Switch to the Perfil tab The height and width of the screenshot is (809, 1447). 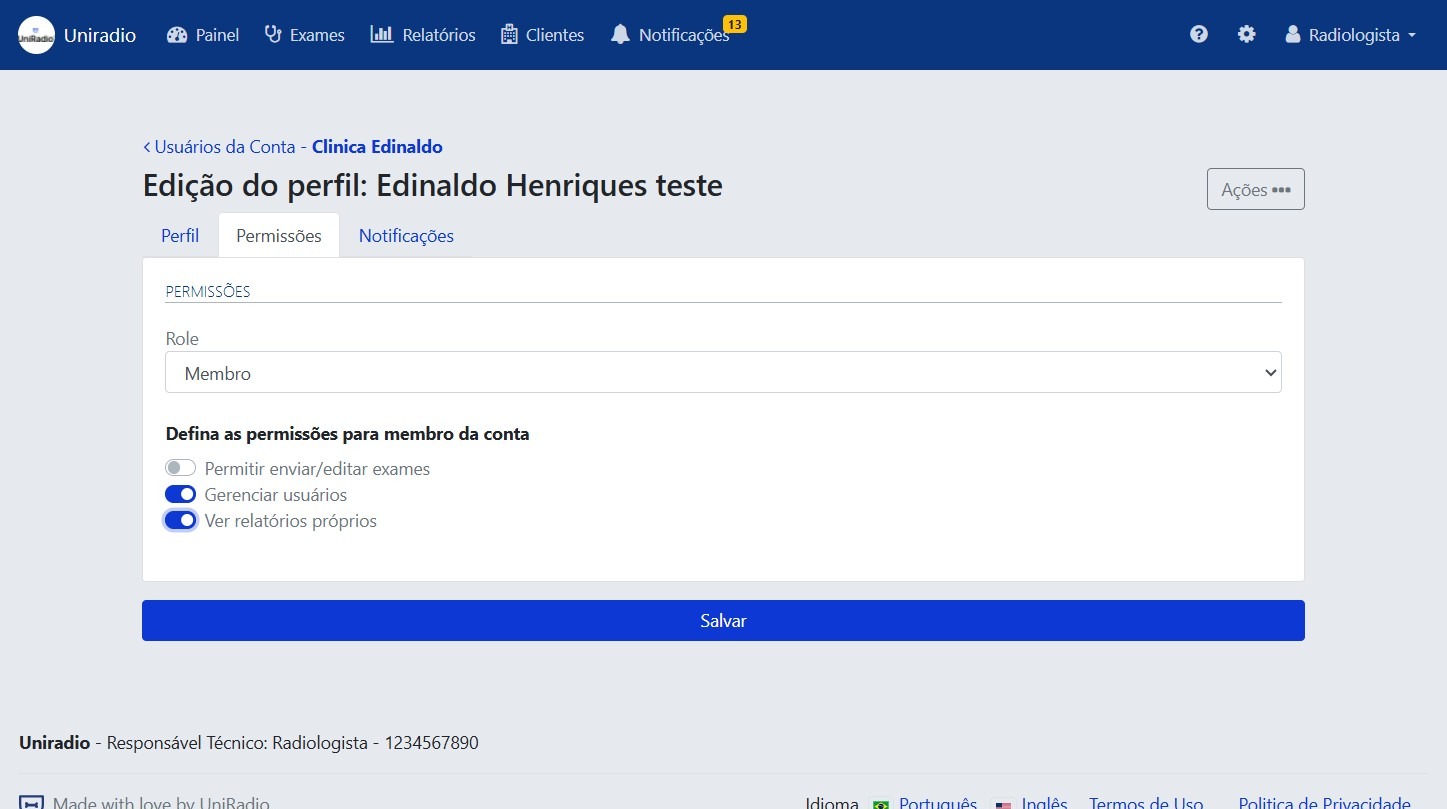(x=180, y=235)
